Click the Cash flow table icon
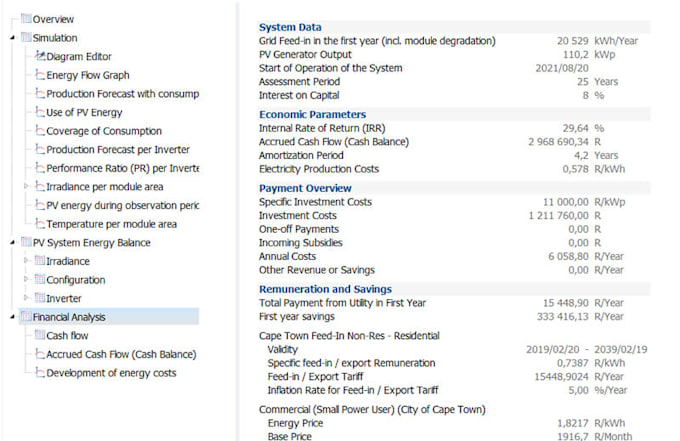This screenshot has height=441, width=680. point(40,336)
